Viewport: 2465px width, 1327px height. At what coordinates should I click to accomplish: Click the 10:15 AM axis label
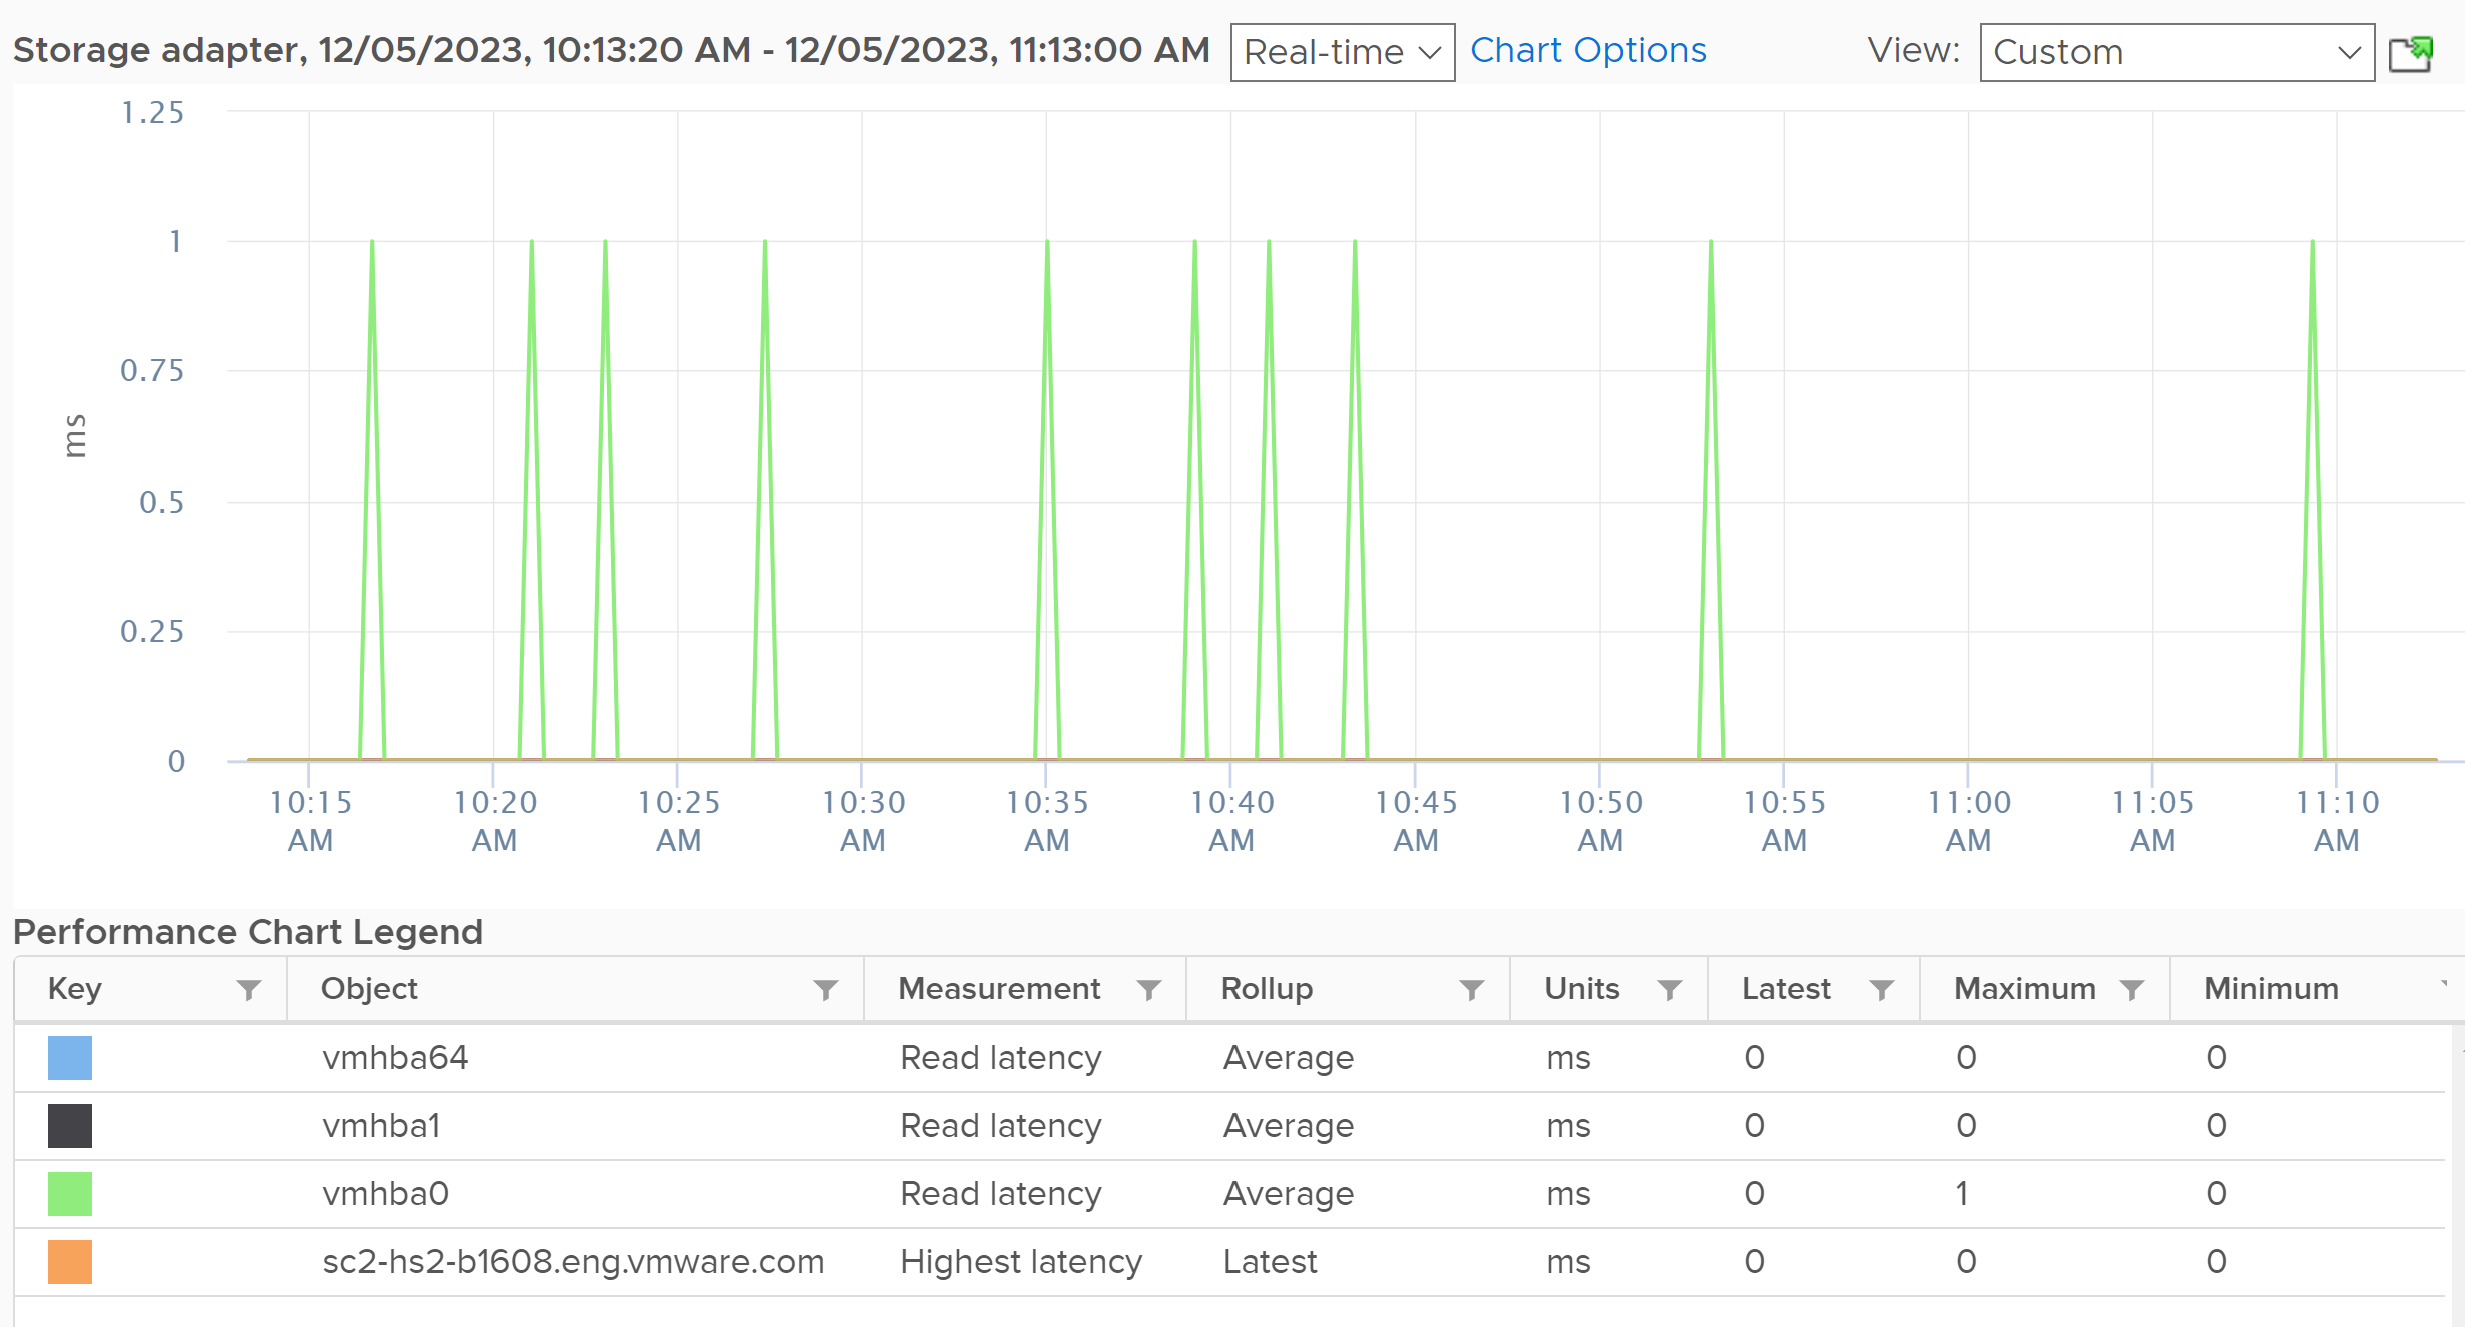(x=310, y=821)
